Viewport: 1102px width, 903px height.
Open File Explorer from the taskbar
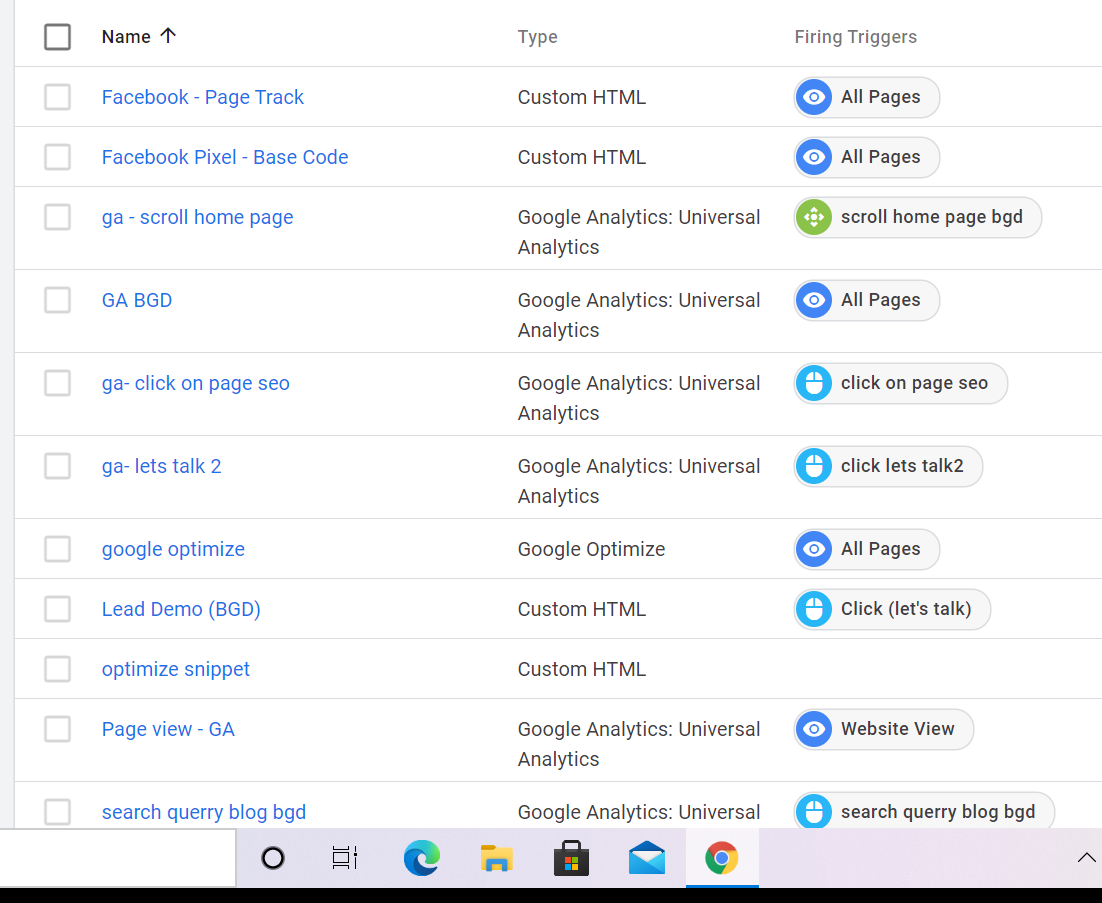coord(496,858)
